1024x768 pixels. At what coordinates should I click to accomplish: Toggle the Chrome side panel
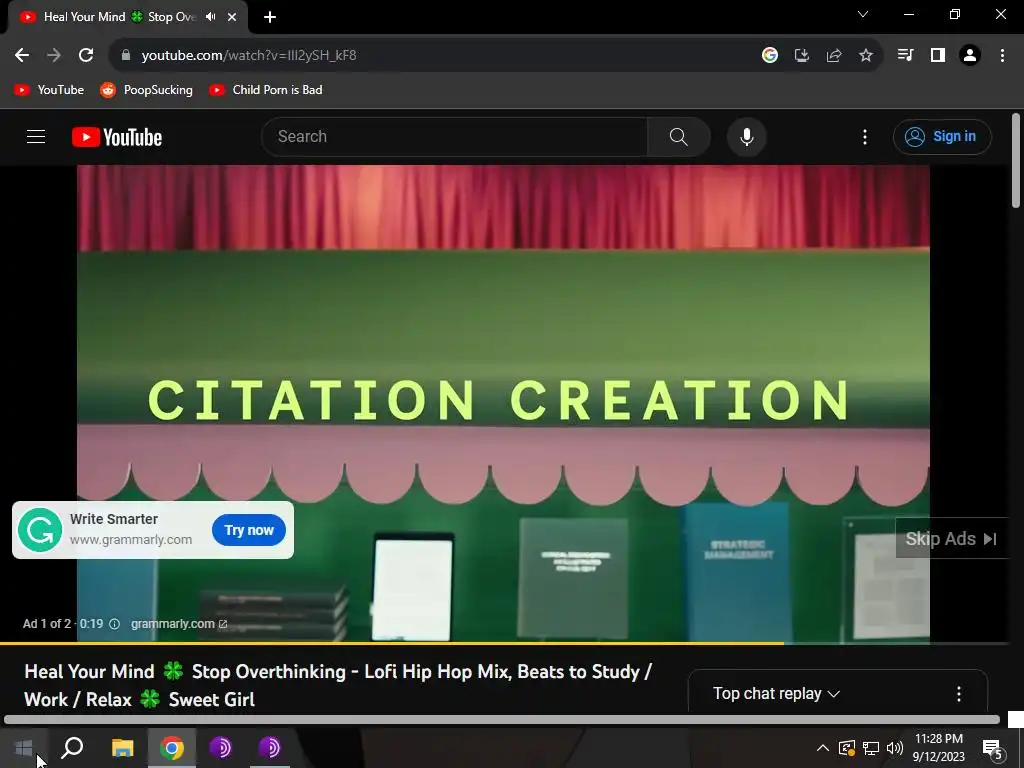938,56
